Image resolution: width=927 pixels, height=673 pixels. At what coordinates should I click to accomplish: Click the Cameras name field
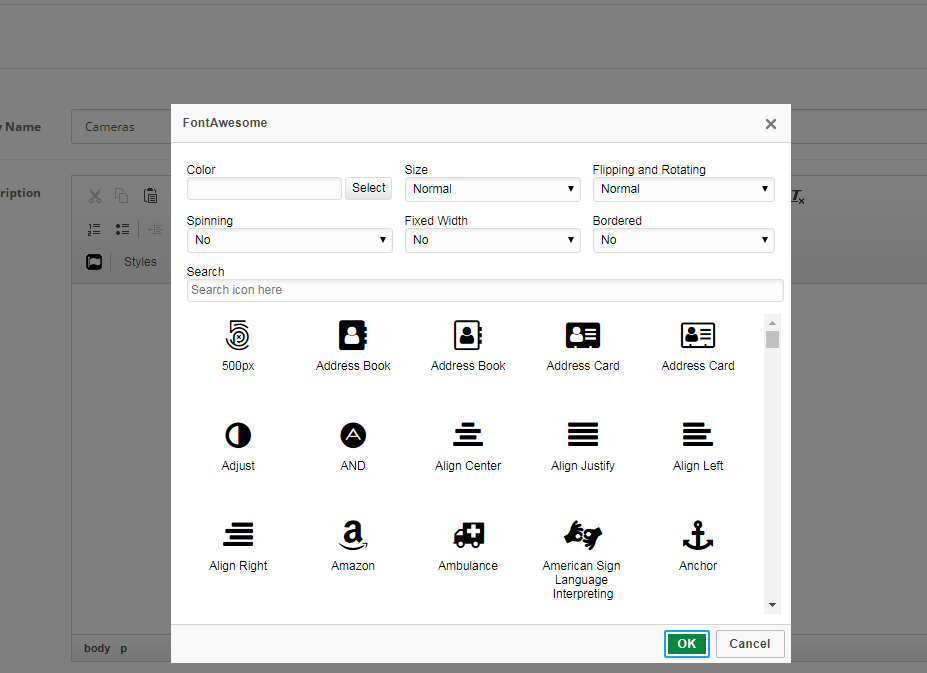click(121, 127)
